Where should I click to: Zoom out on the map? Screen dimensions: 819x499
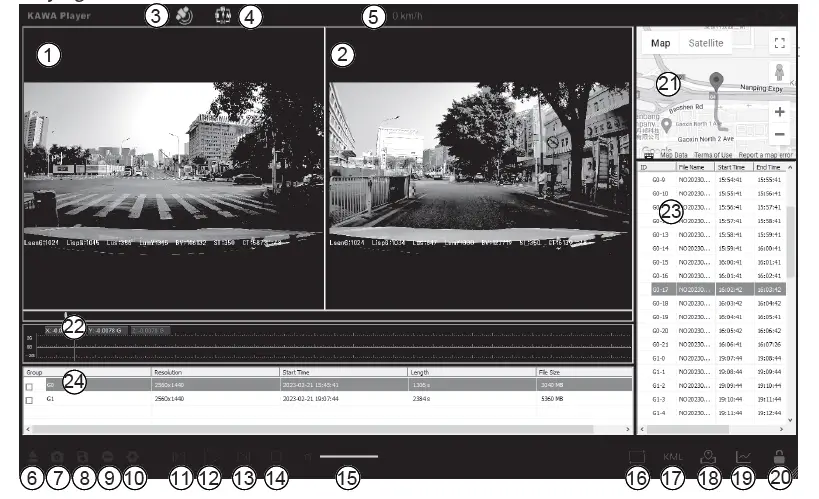click(x=779, y=134)
